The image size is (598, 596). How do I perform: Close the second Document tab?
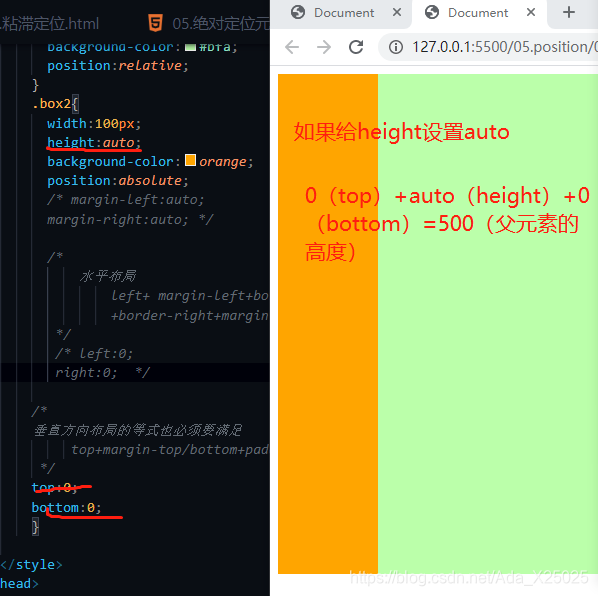pyautogui.click(x=530, y=12)
